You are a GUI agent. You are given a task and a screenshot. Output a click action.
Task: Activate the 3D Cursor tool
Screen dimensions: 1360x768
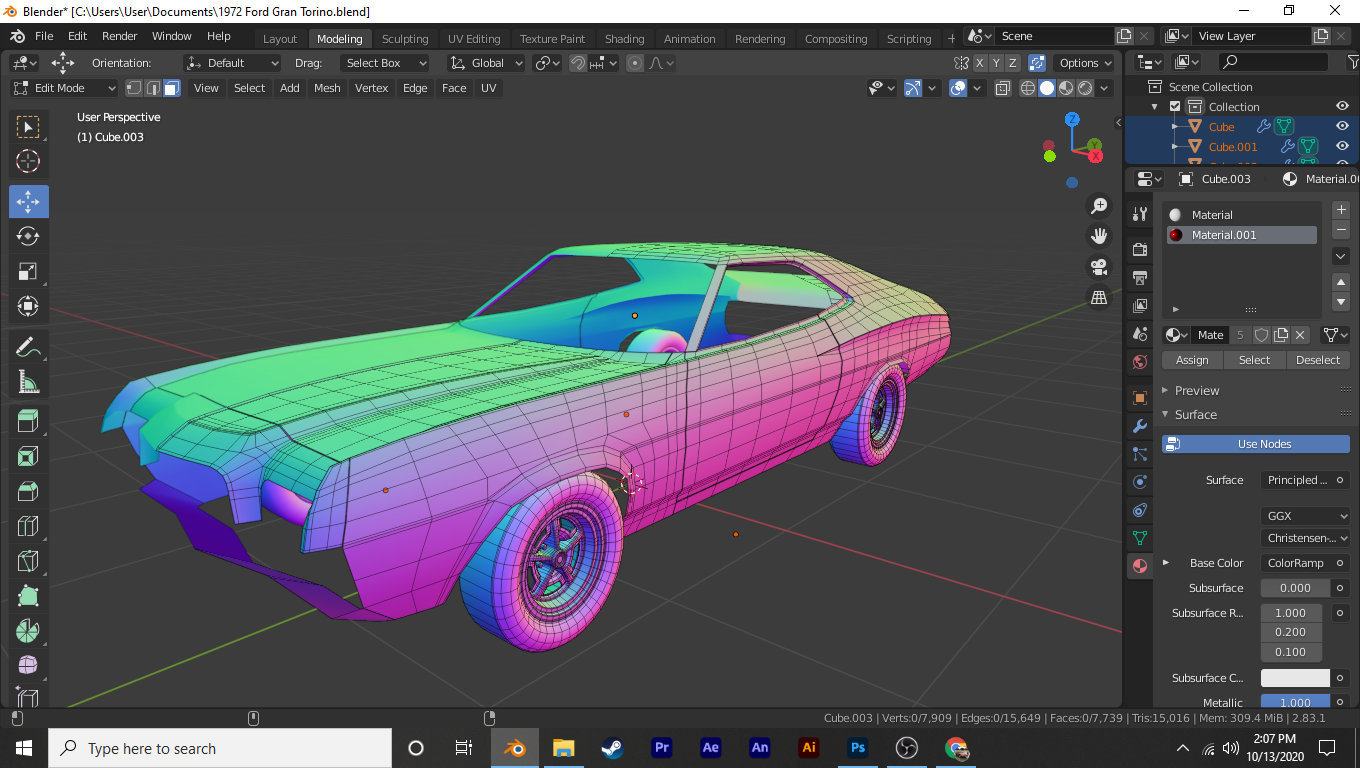coord(28,161)
